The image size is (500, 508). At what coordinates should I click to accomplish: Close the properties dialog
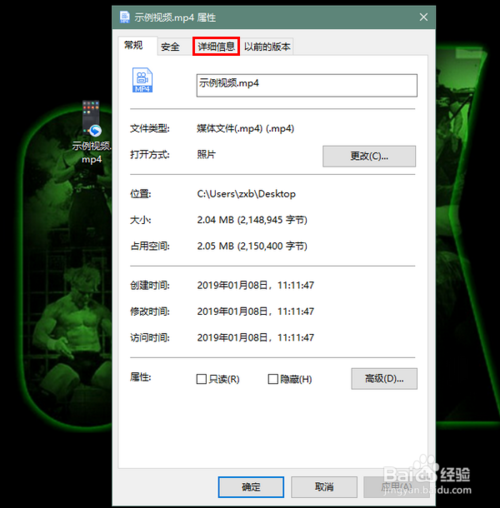[x=423, y=17]
